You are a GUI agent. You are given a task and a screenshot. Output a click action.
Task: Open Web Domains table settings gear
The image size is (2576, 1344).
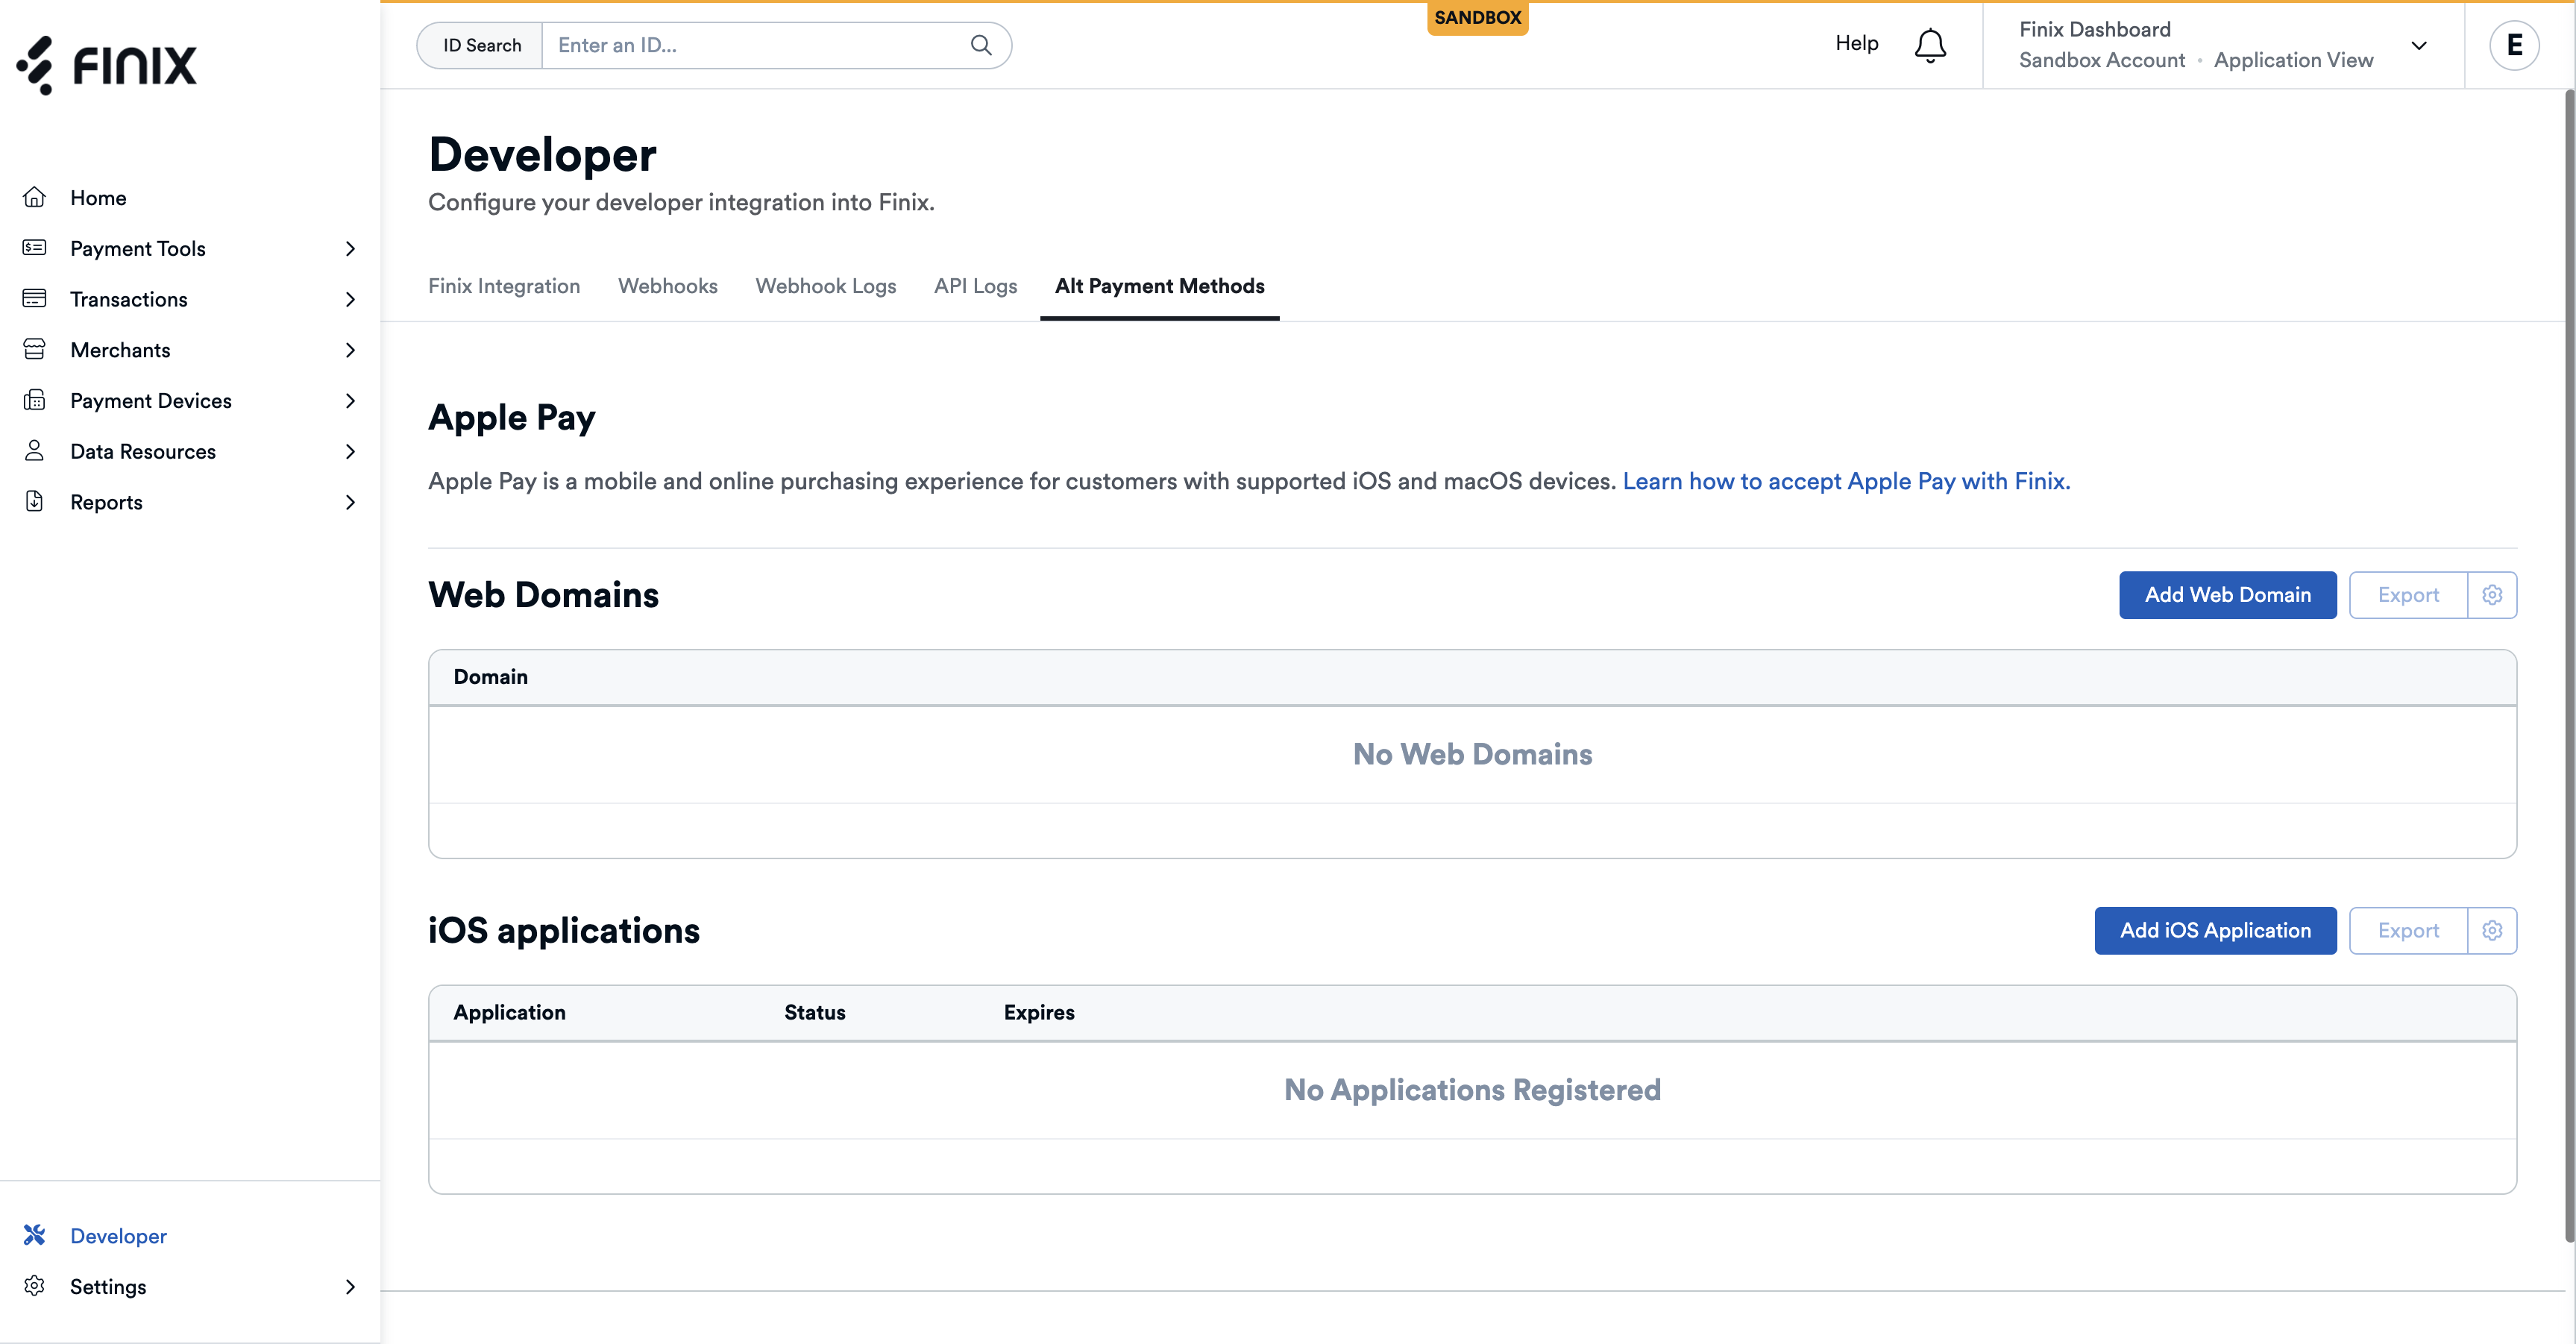[2492, 595]
